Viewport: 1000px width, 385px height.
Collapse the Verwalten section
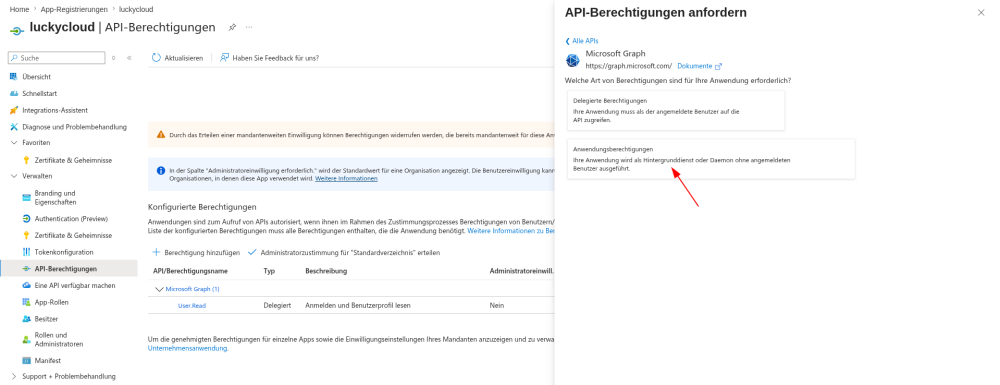pyautogui.click(x=14, y=176)
